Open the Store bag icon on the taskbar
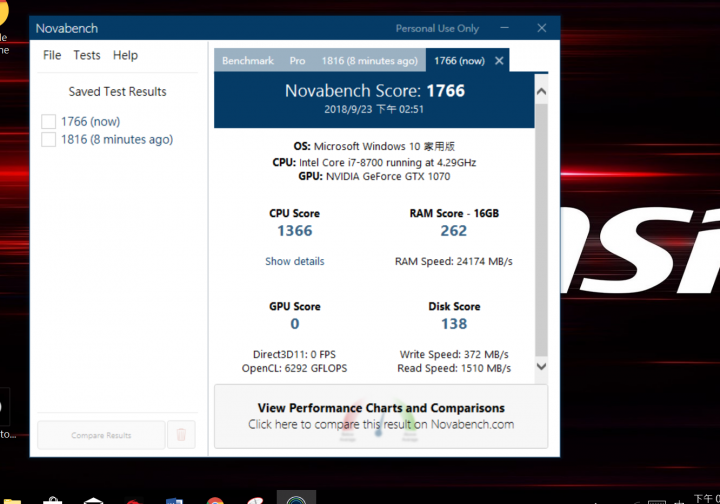The width and height of the screenshot is (720, 504). [x=53, y=500]
